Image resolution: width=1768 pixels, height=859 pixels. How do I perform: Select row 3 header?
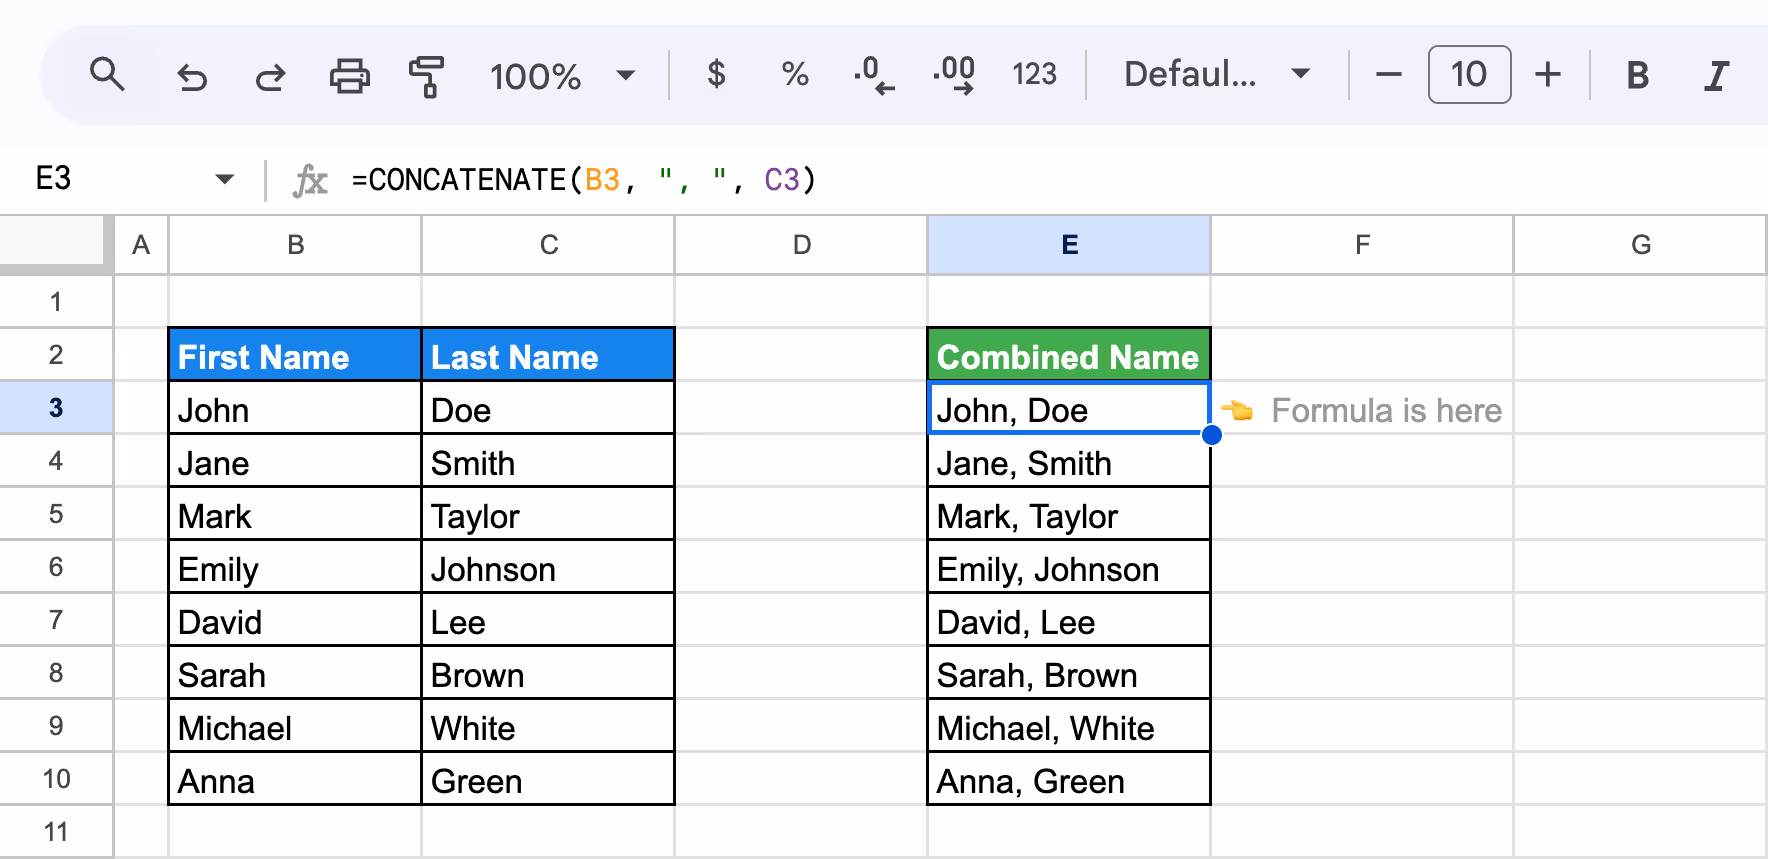56,407
